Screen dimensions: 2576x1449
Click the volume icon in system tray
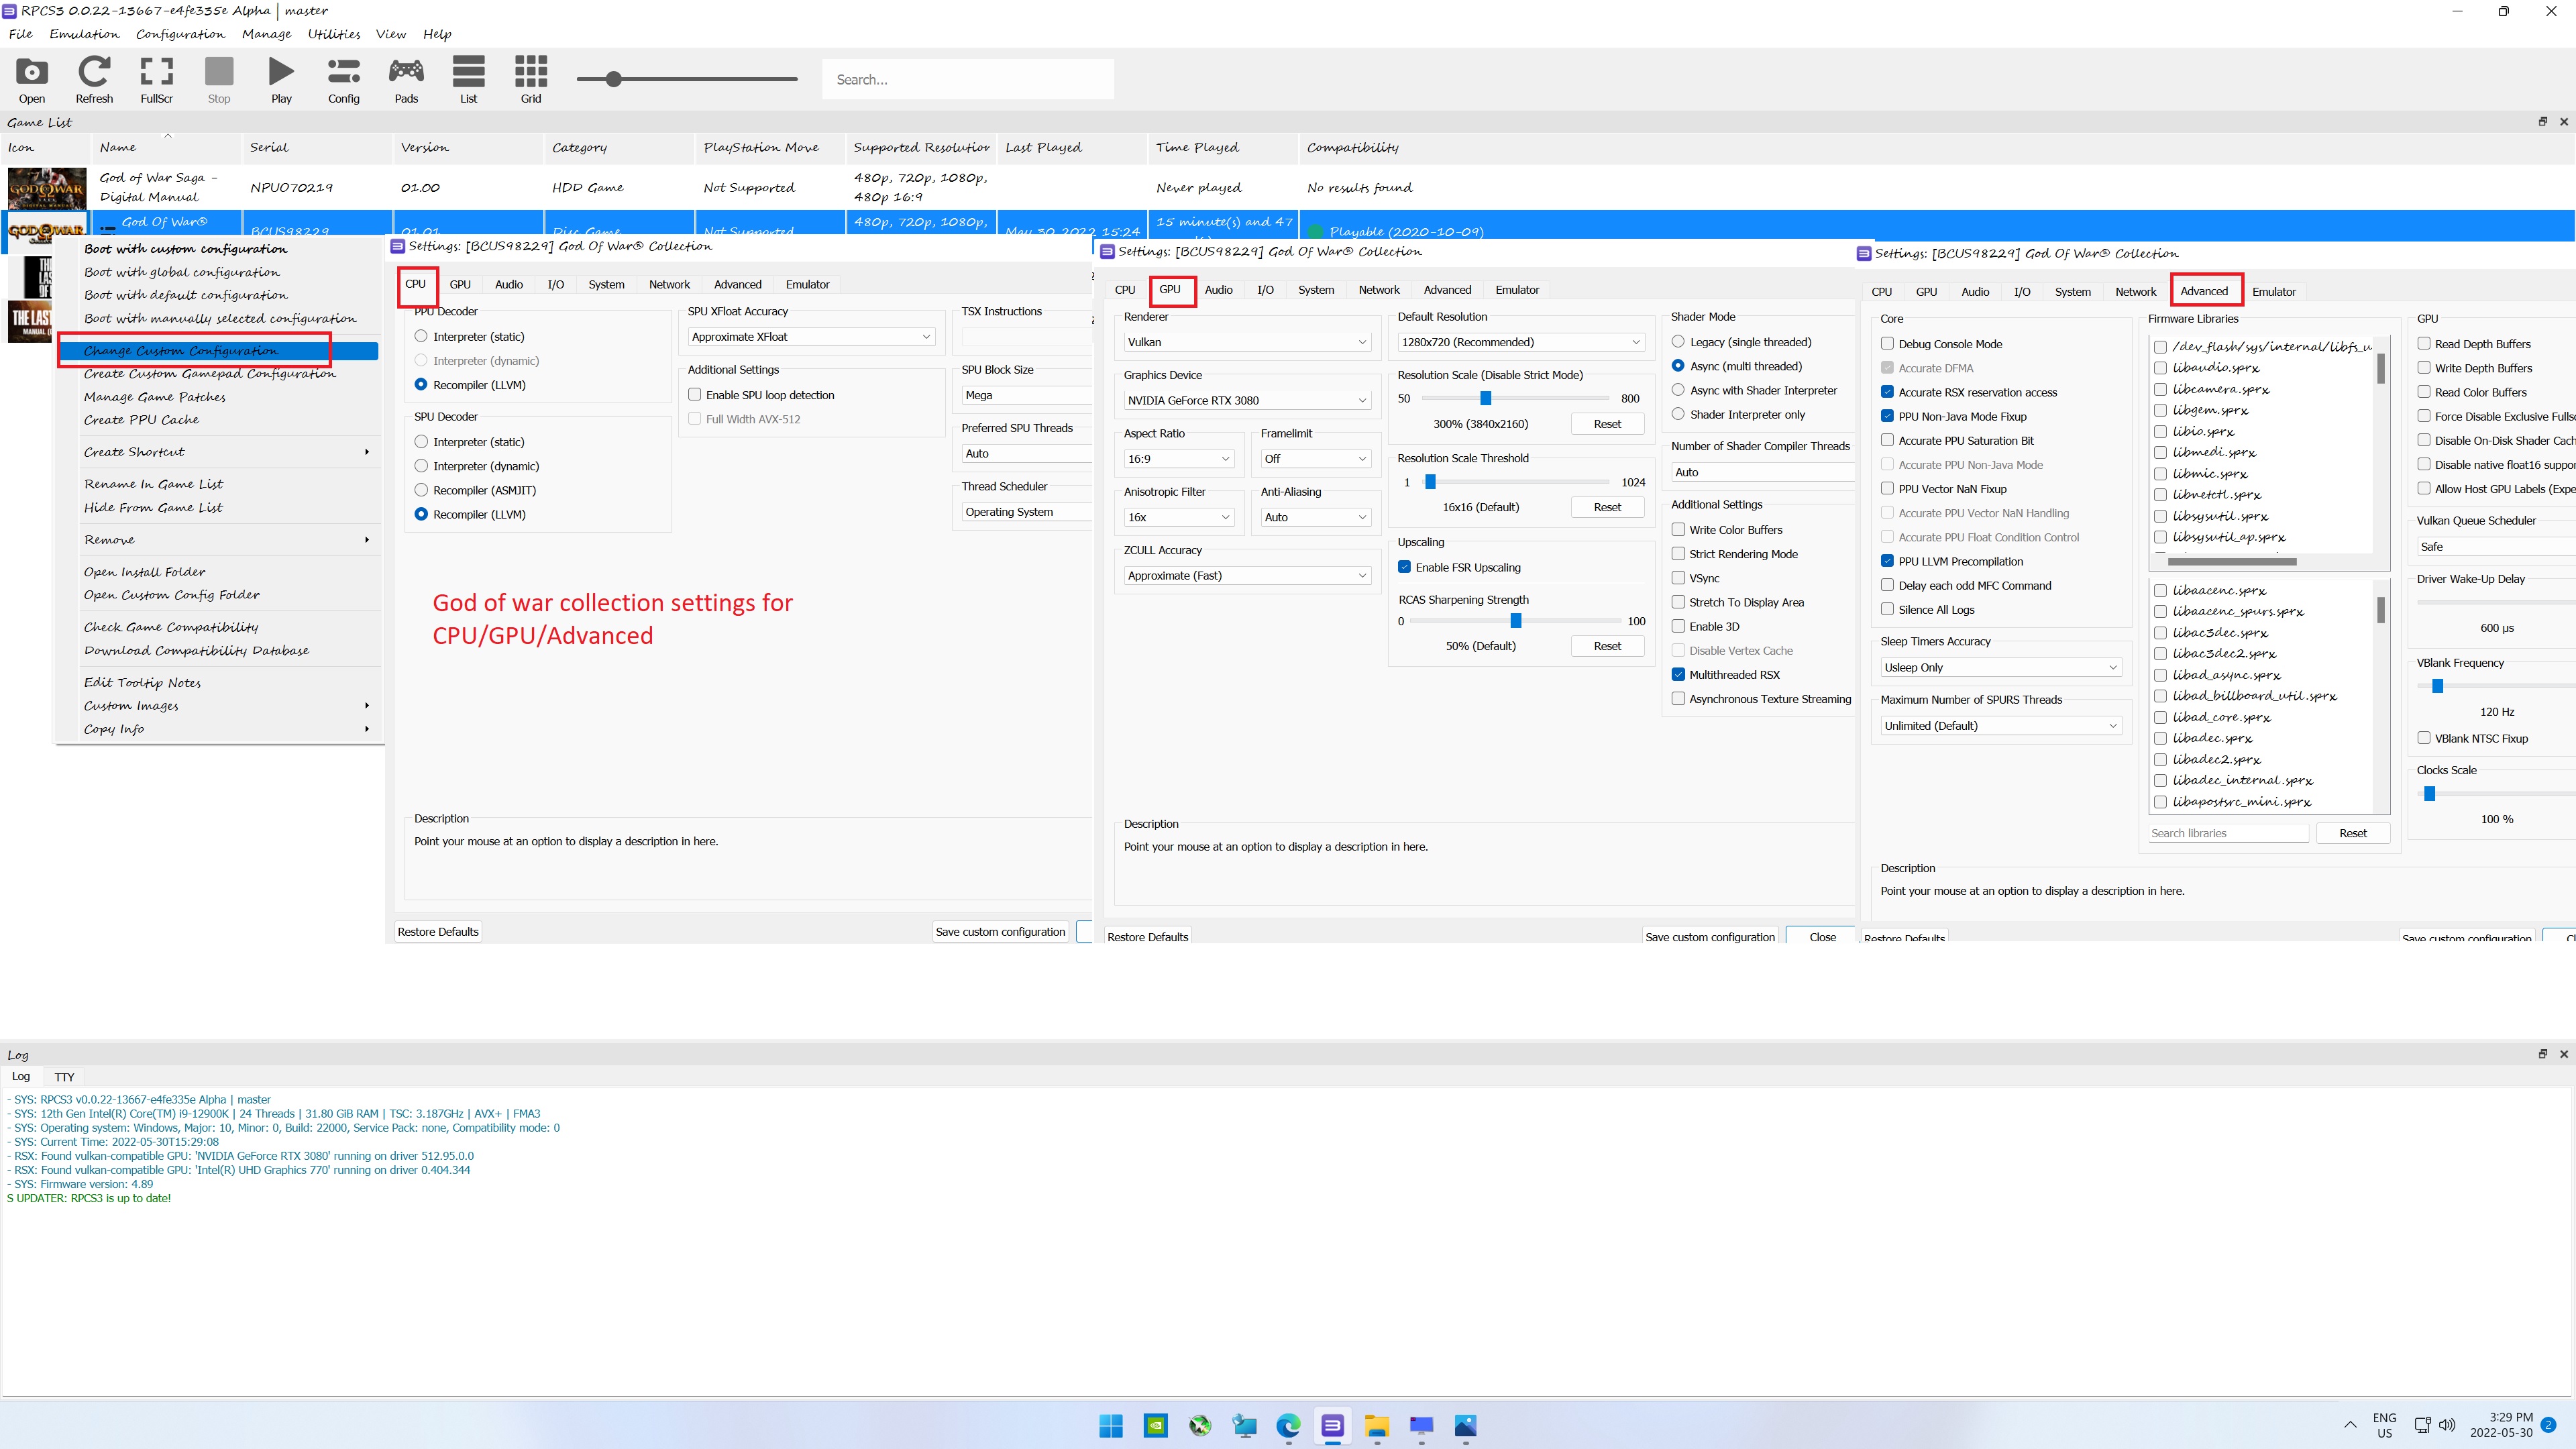(2447, 1425)
